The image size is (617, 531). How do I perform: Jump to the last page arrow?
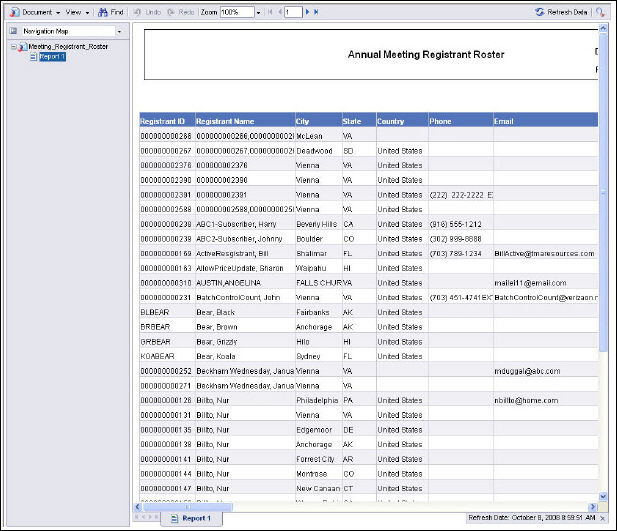pyautogui.click(x=317, y=12)
